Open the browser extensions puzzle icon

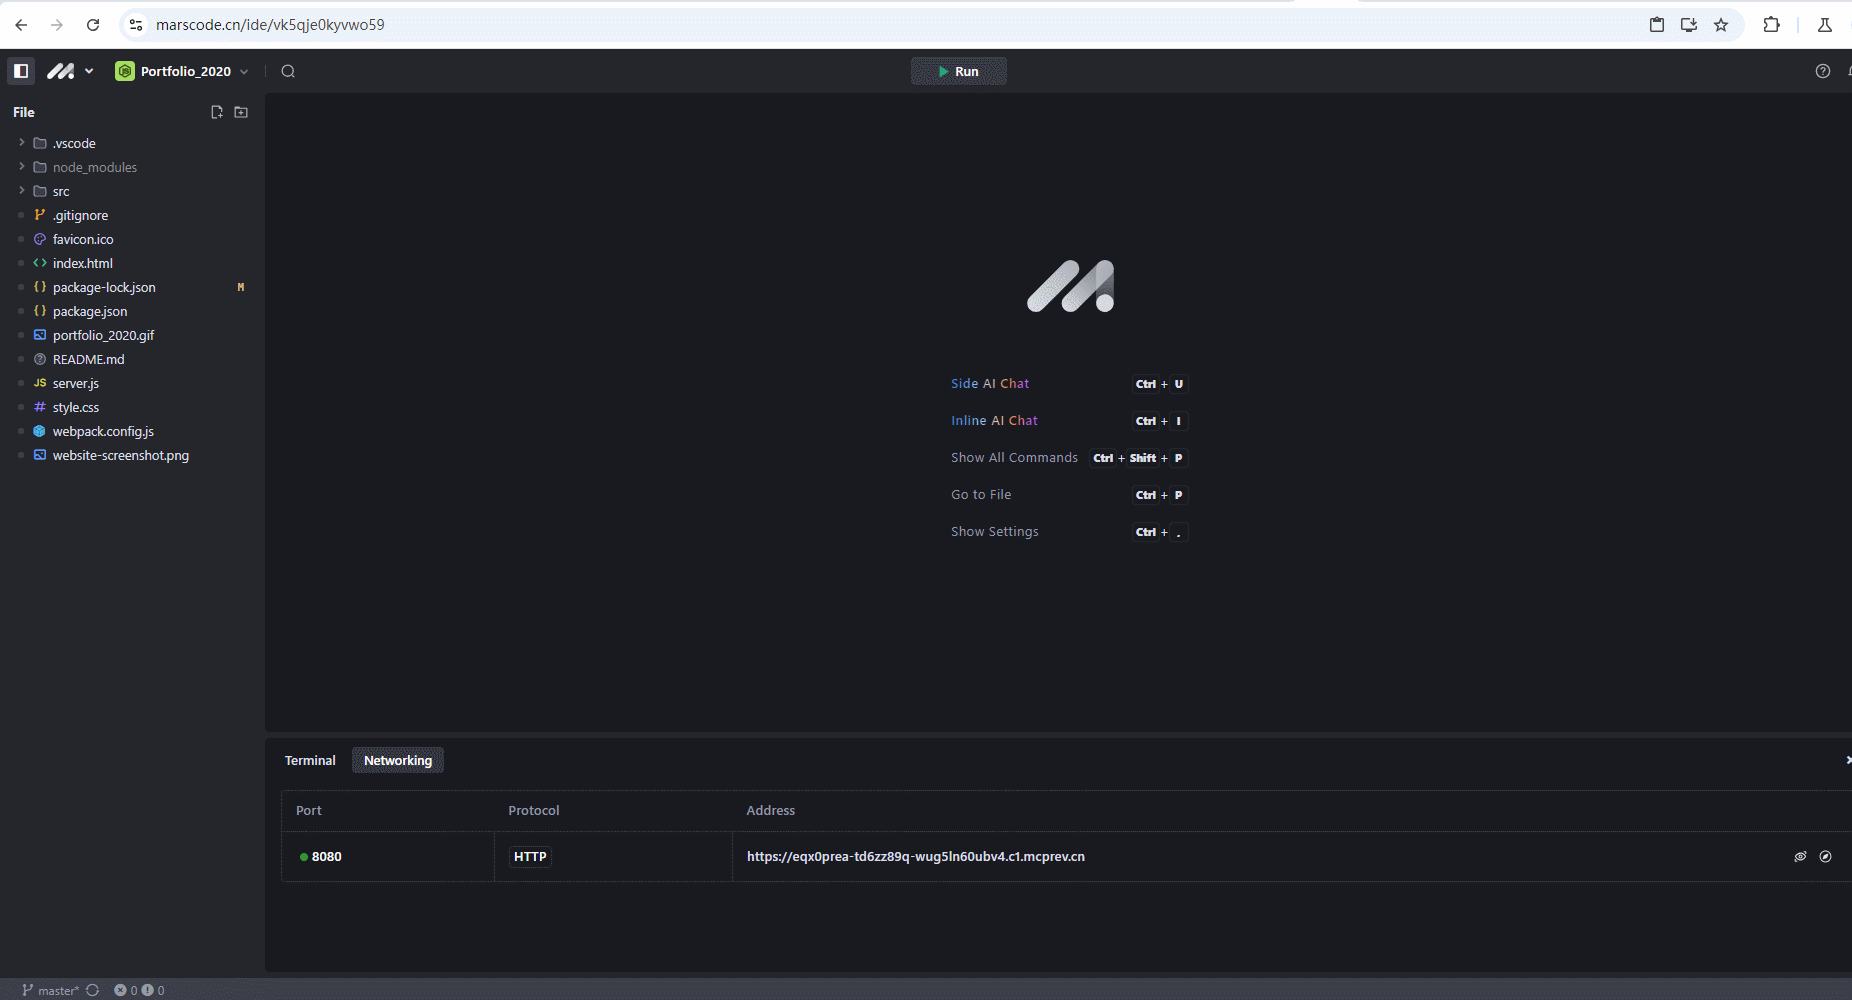[x=1771, y=25]
